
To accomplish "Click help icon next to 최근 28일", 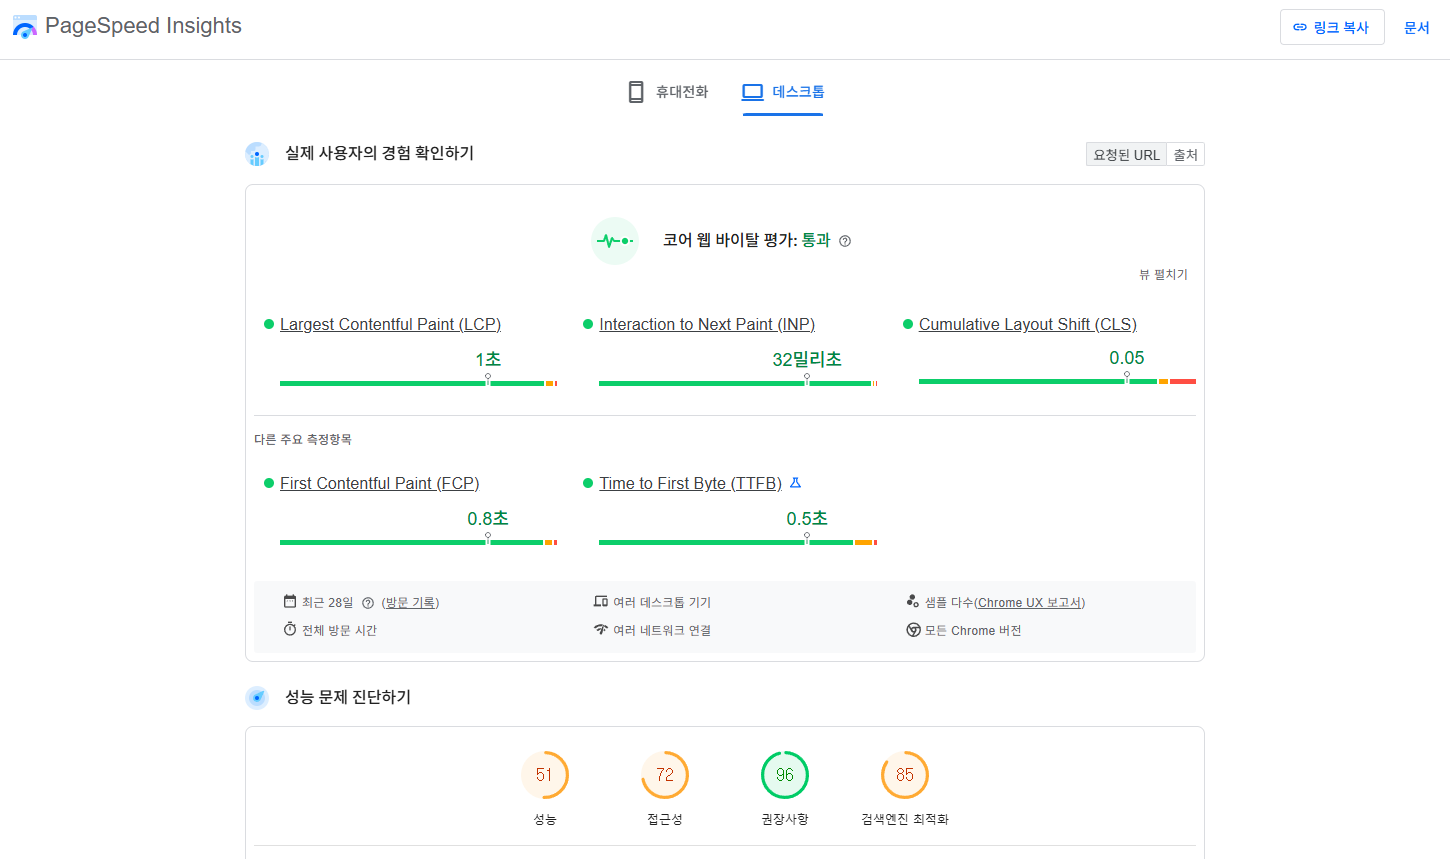I will coord(368,603).
